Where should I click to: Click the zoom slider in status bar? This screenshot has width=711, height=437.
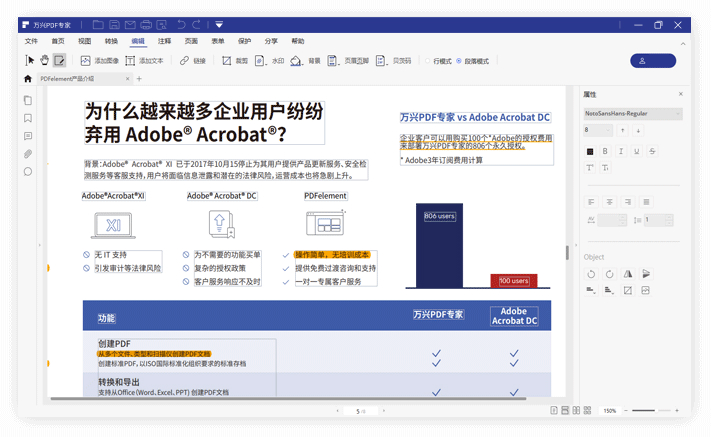point(651,411)
